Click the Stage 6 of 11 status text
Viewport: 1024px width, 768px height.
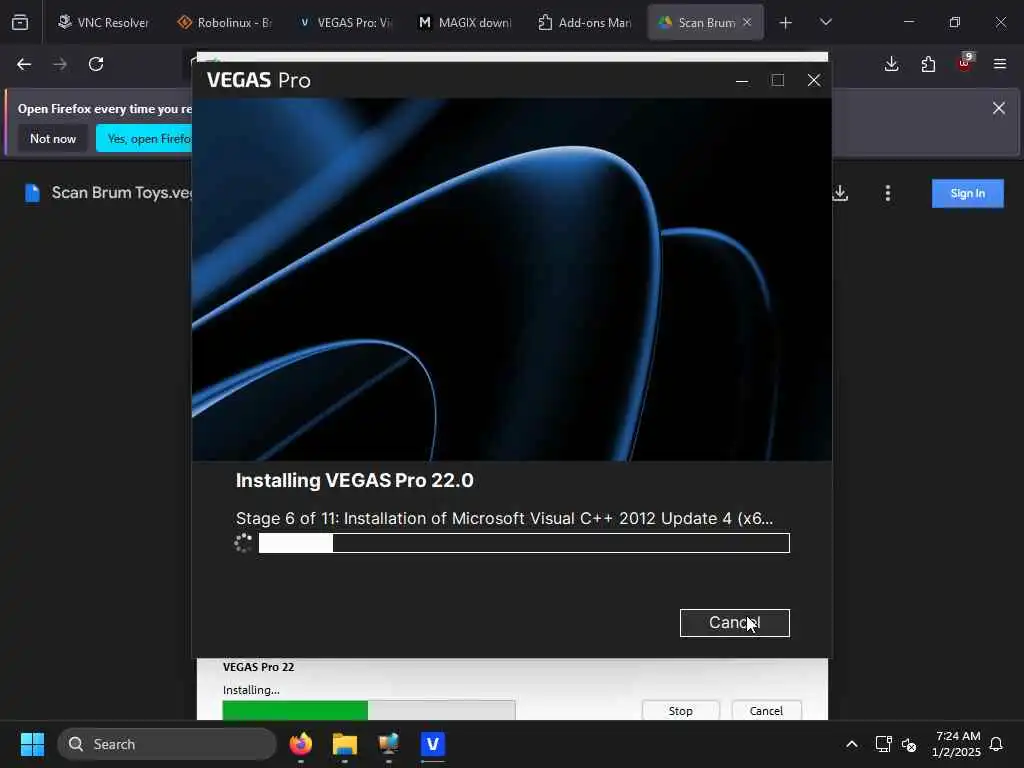(x=504, y=519)
